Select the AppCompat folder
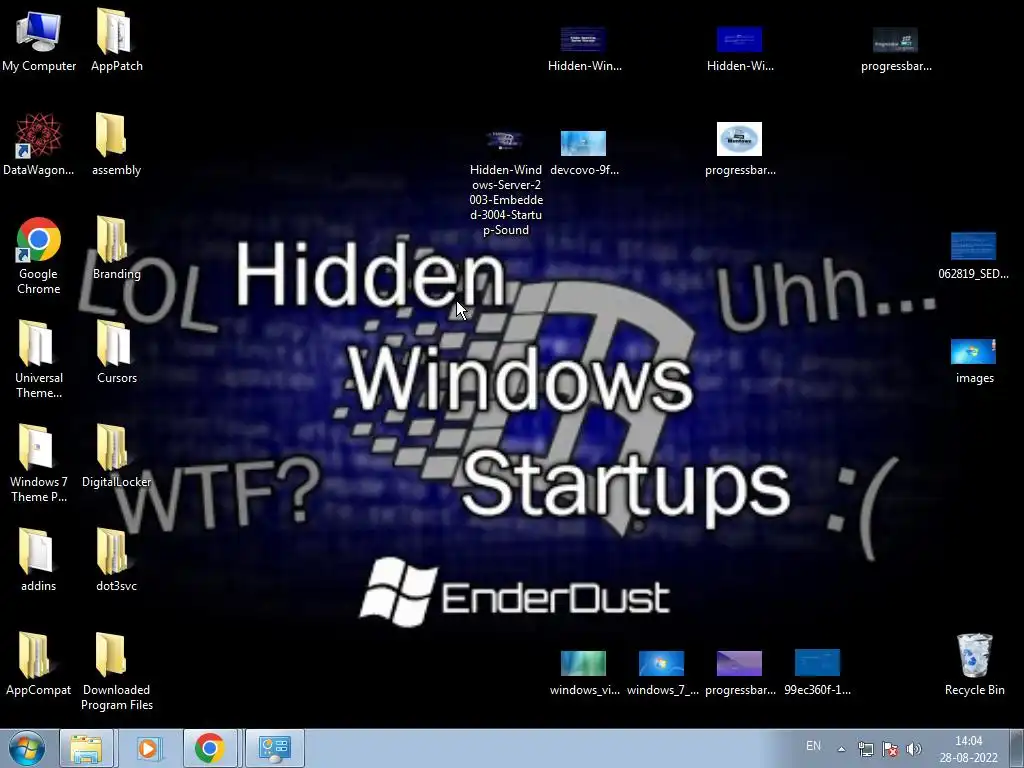The image size is (1024, 768). pos(39,664)
